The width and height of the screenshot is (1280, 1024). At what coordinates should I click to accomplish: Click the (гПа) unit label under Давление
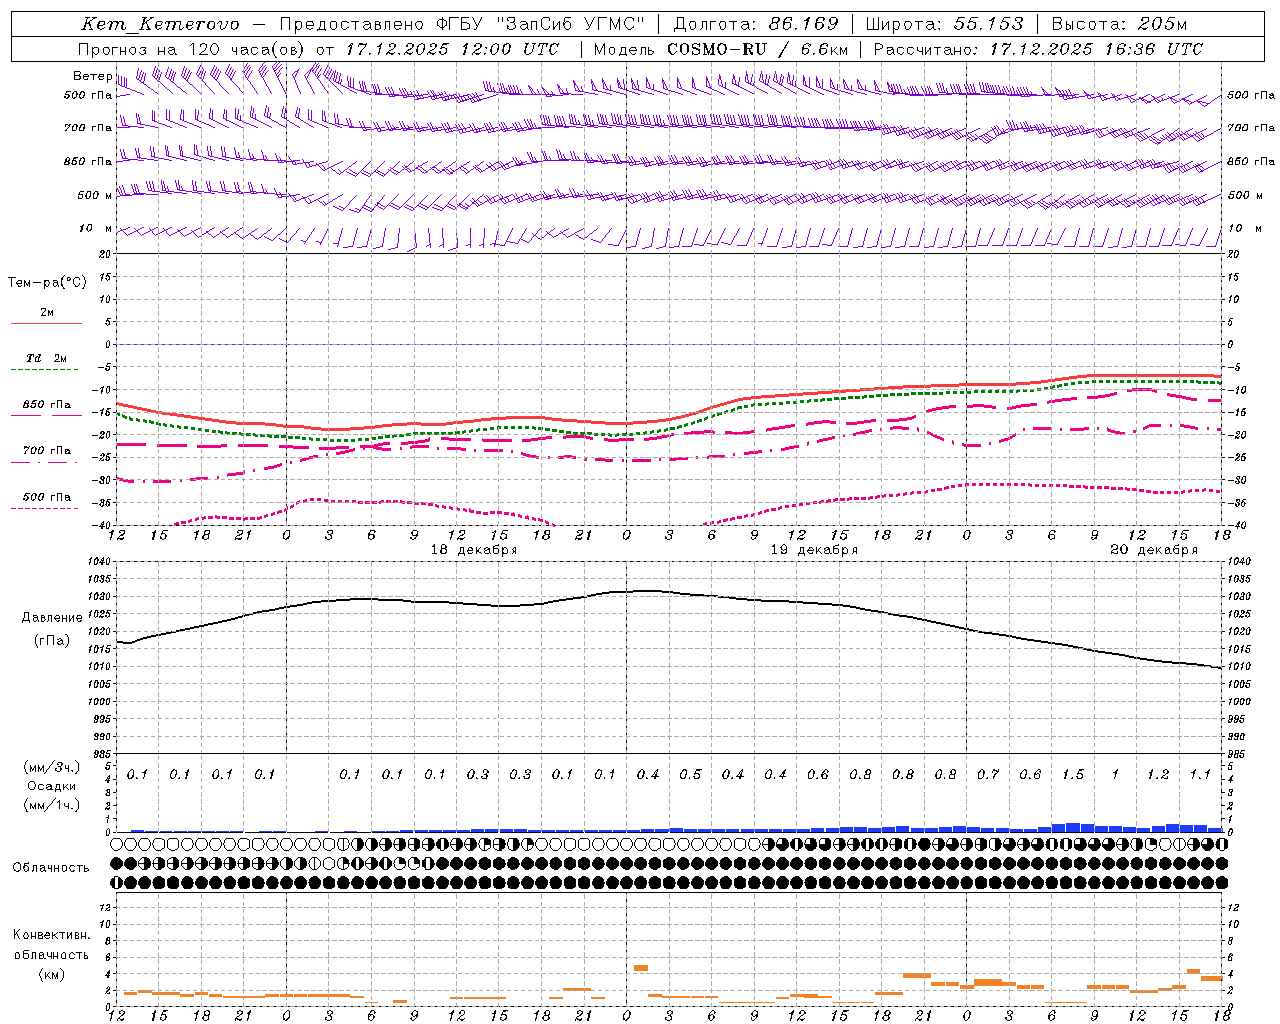[x=52, y=641]
